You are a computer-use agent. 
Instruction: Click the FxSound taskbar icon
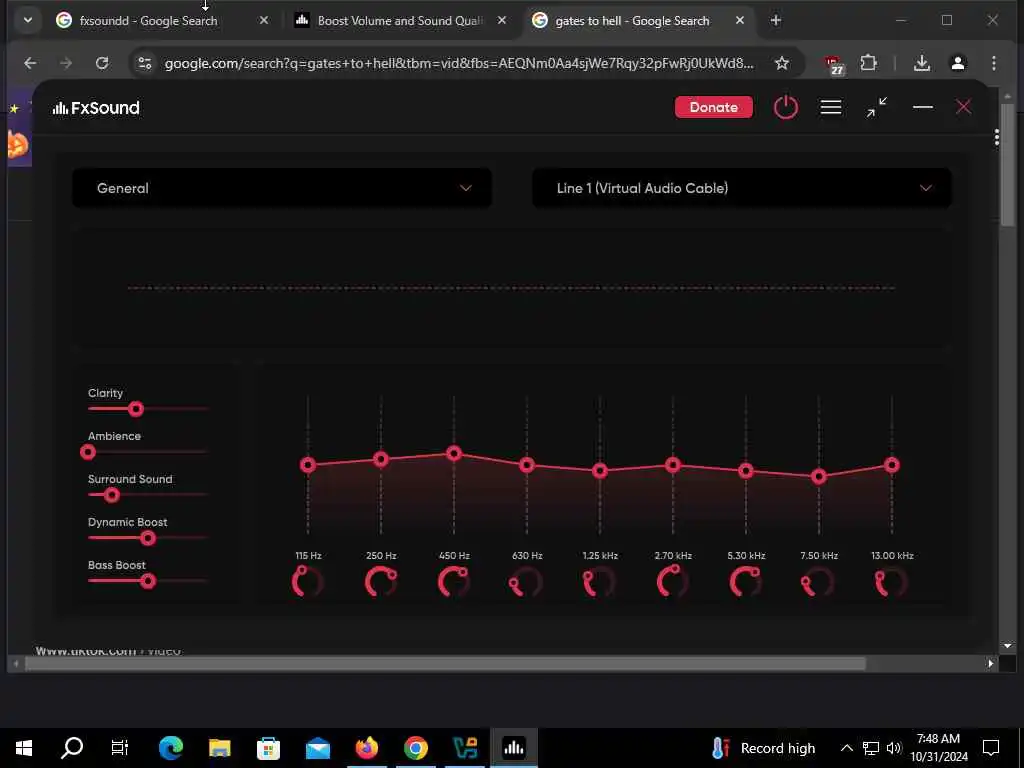point(514,748)
